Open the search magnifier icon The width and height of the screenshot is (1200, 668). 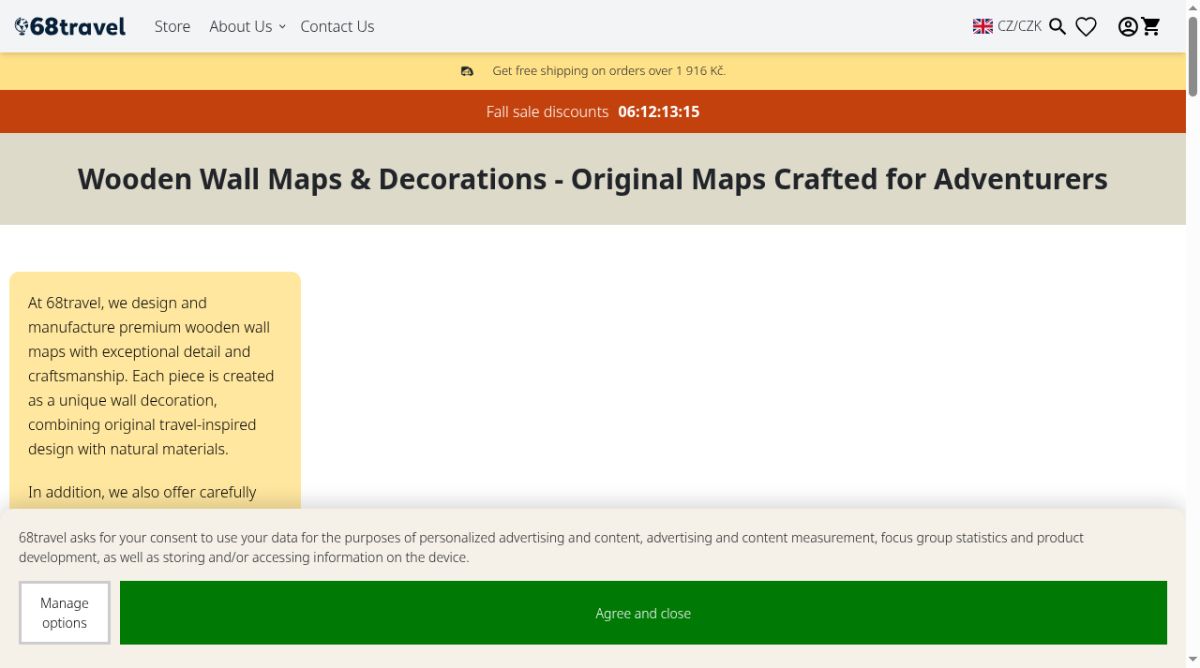1057,26
